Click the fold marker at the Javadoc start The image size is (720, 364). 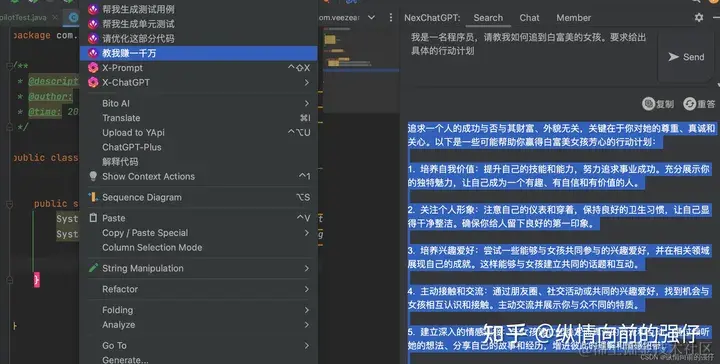10,66
